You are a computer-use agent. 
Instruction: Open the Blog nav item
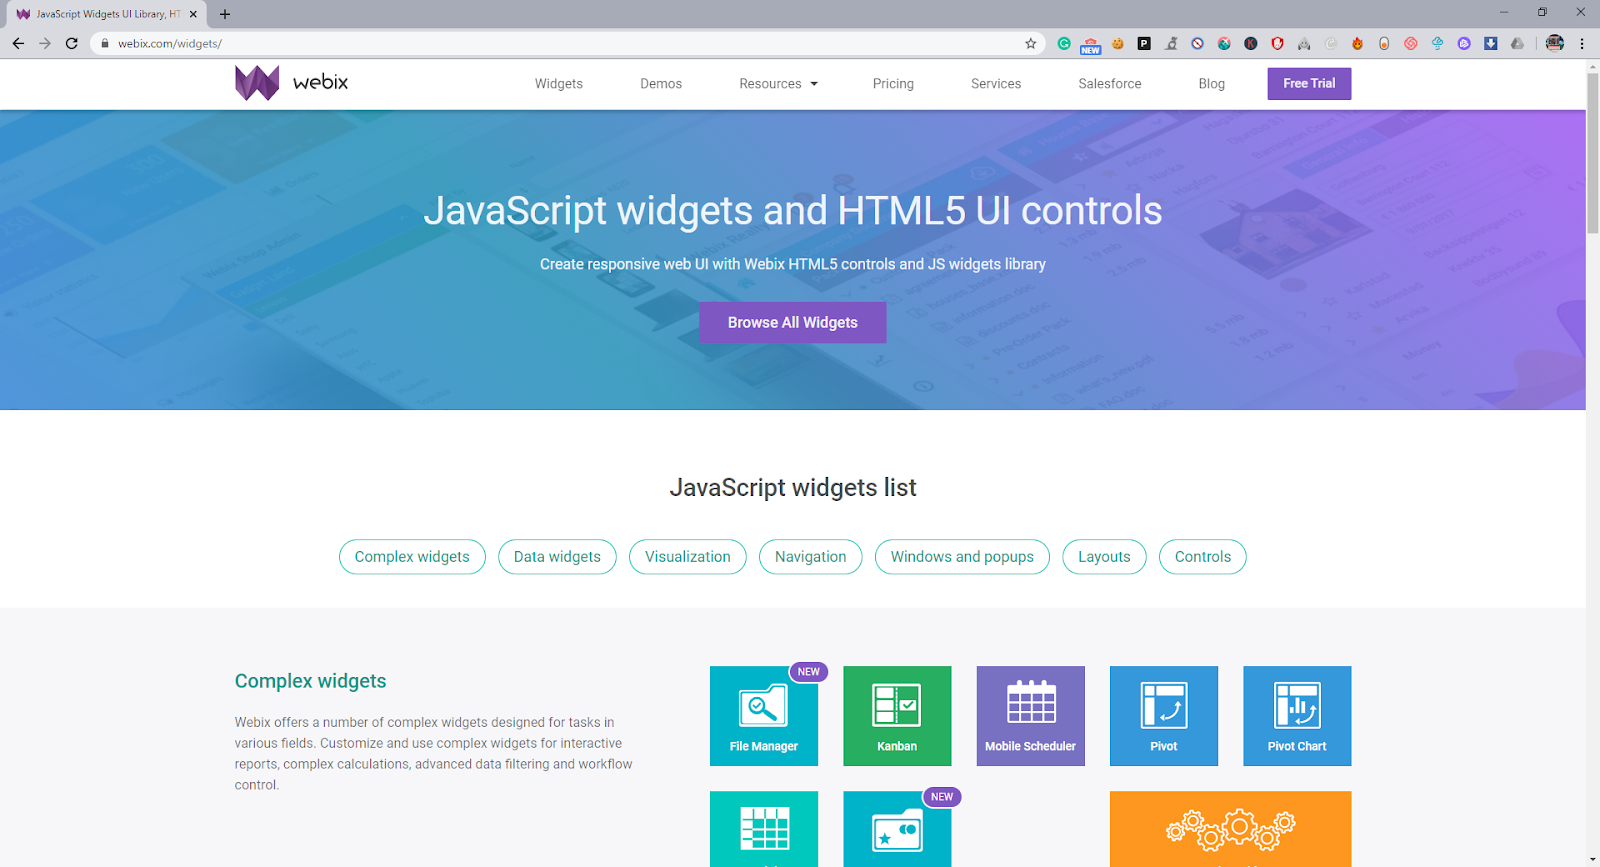[1211, 84]
